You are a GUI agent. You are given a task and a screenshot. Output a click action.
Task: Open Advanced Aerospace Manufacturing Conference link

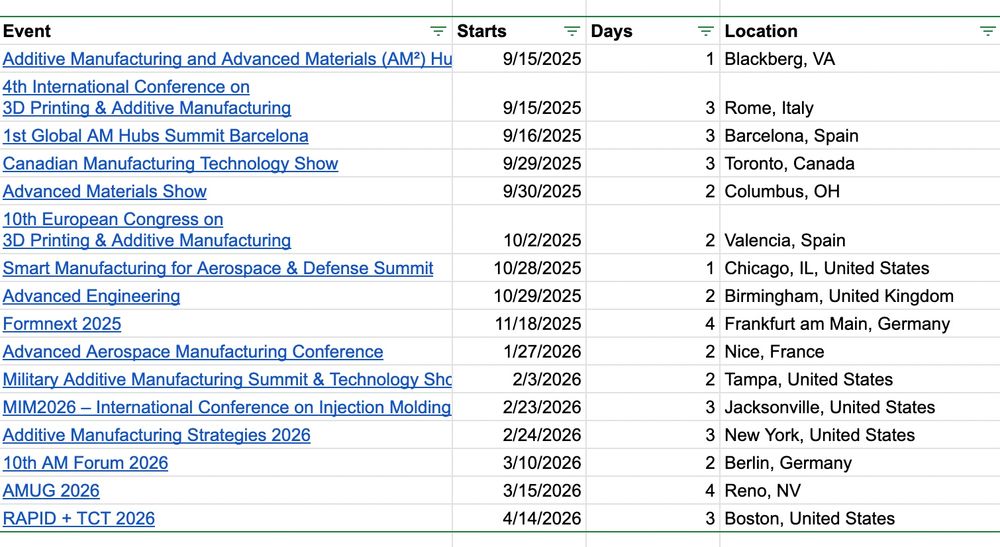193,352
